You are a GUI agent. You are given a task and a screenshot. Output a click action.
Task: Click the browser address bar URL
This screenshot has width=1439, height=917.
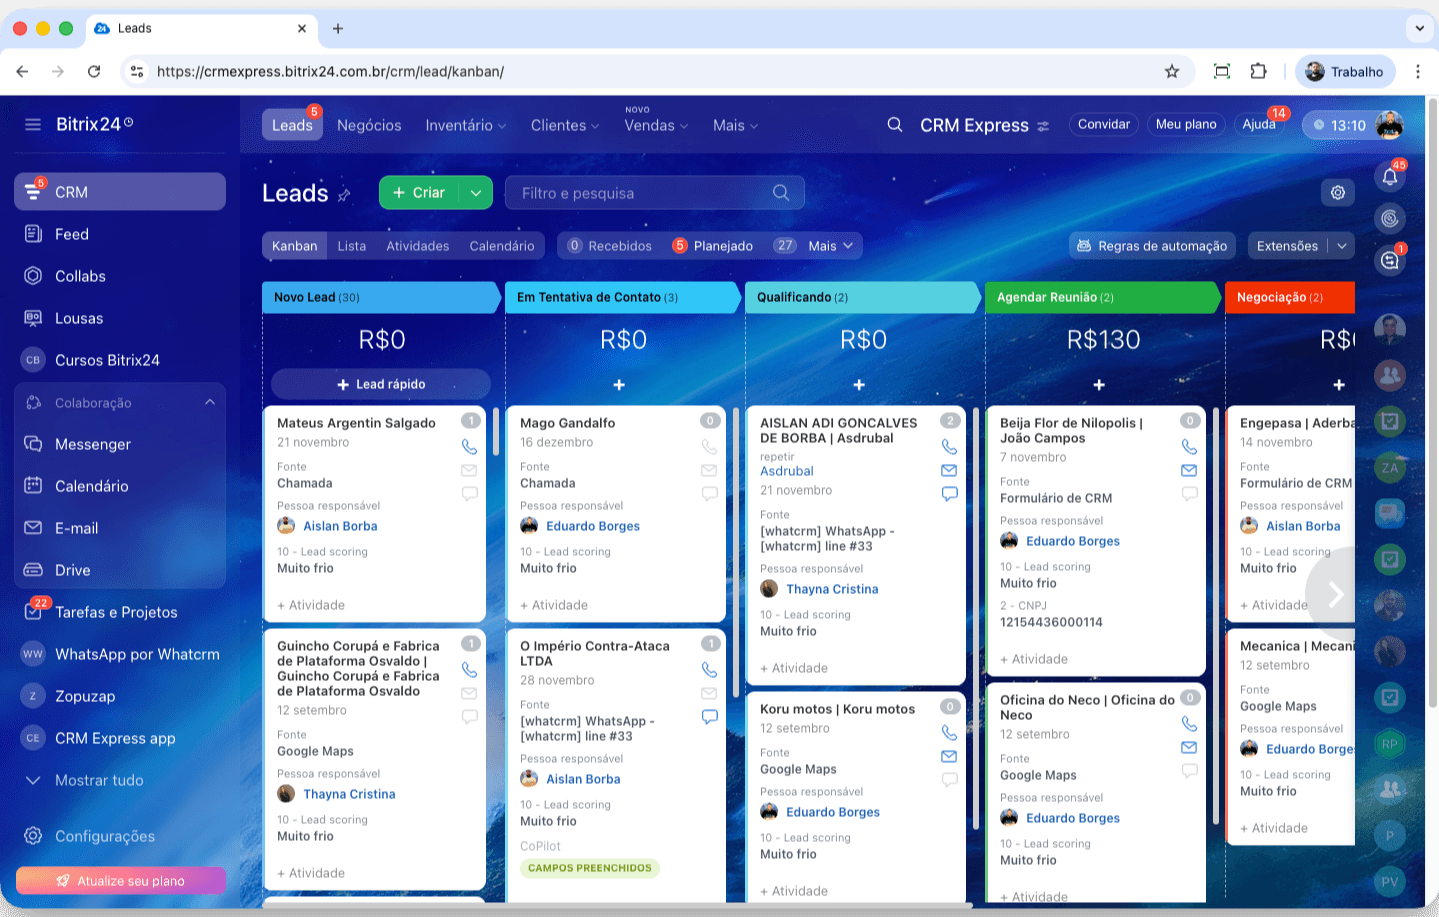330,71
